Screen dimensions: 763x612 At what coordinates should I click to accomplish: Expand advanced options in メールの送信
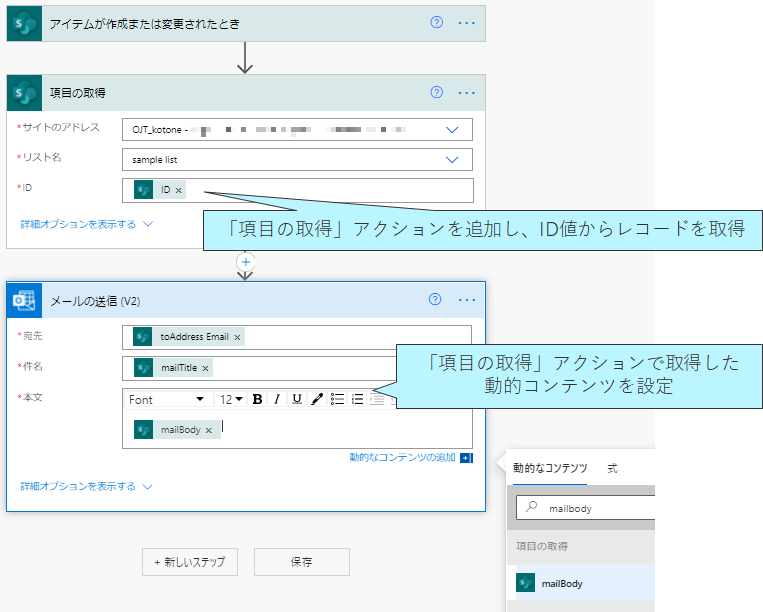click(x=87, y=486)
